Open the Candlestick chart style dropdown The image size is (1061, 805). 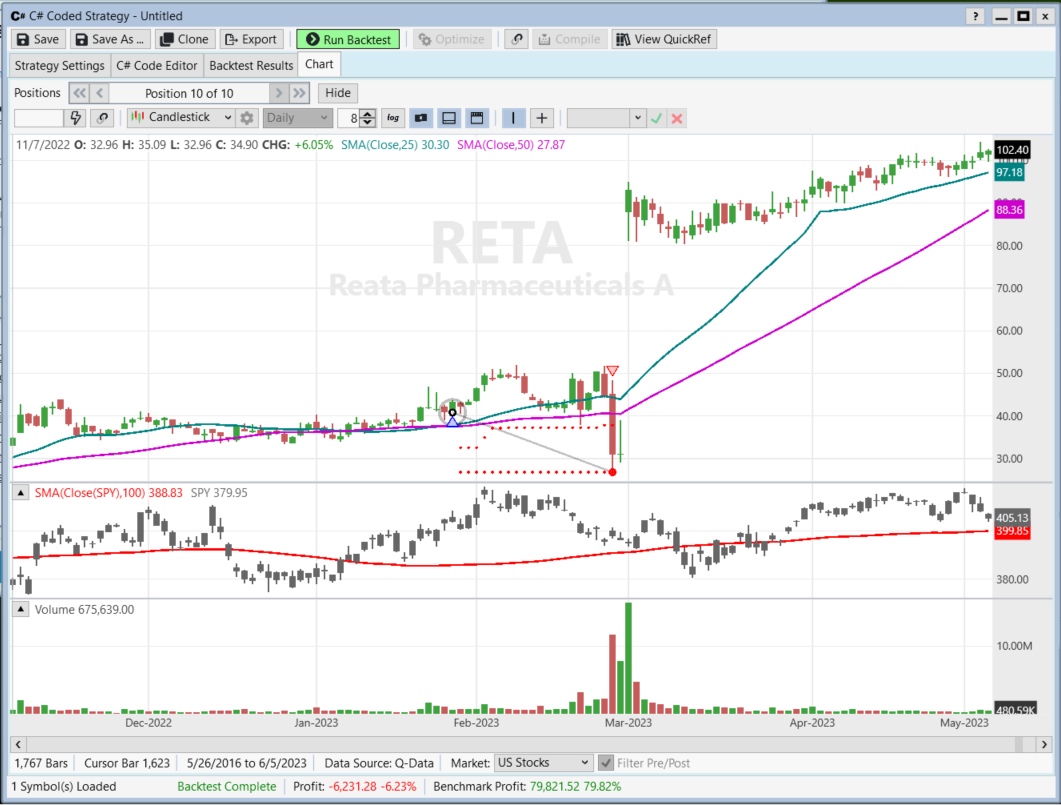[x=181, y=118]
